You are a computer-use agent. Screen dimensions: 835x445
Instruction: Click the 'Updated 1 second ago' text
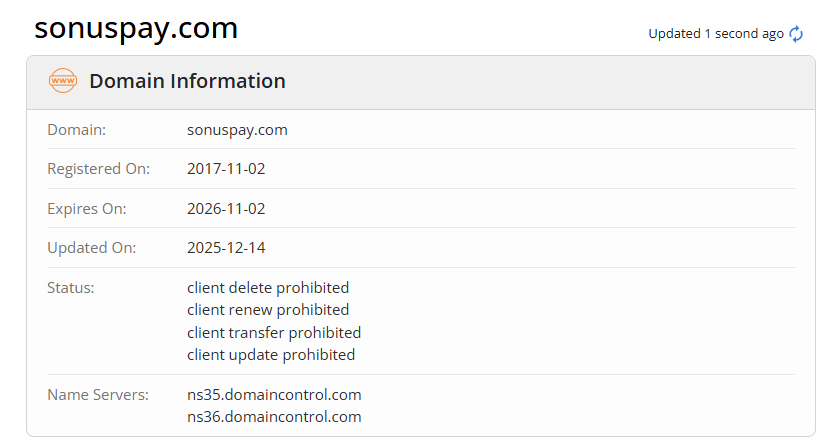pos(716,34)
